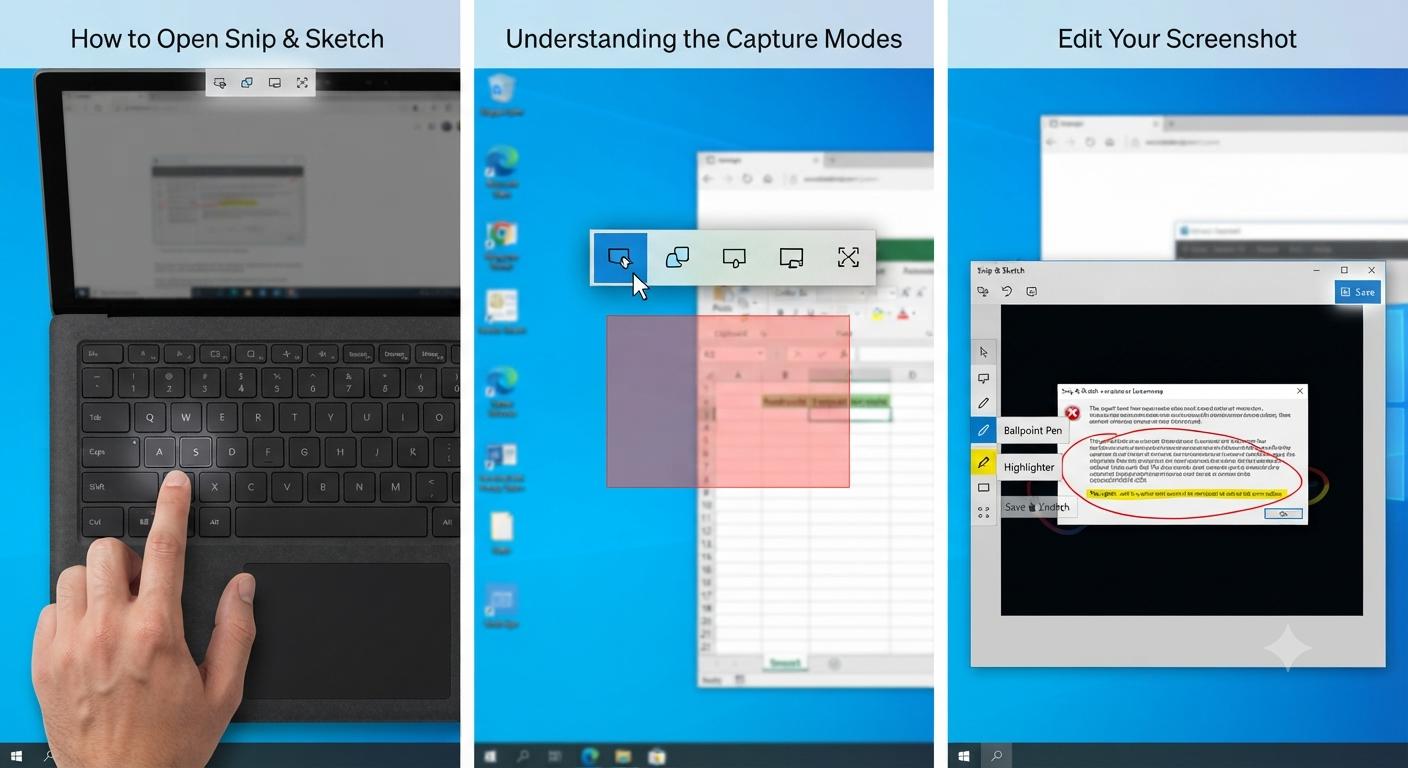Click the icon right of Undo in Snip & Sketch
The image size is (1408, 768).
point(1031,292)
